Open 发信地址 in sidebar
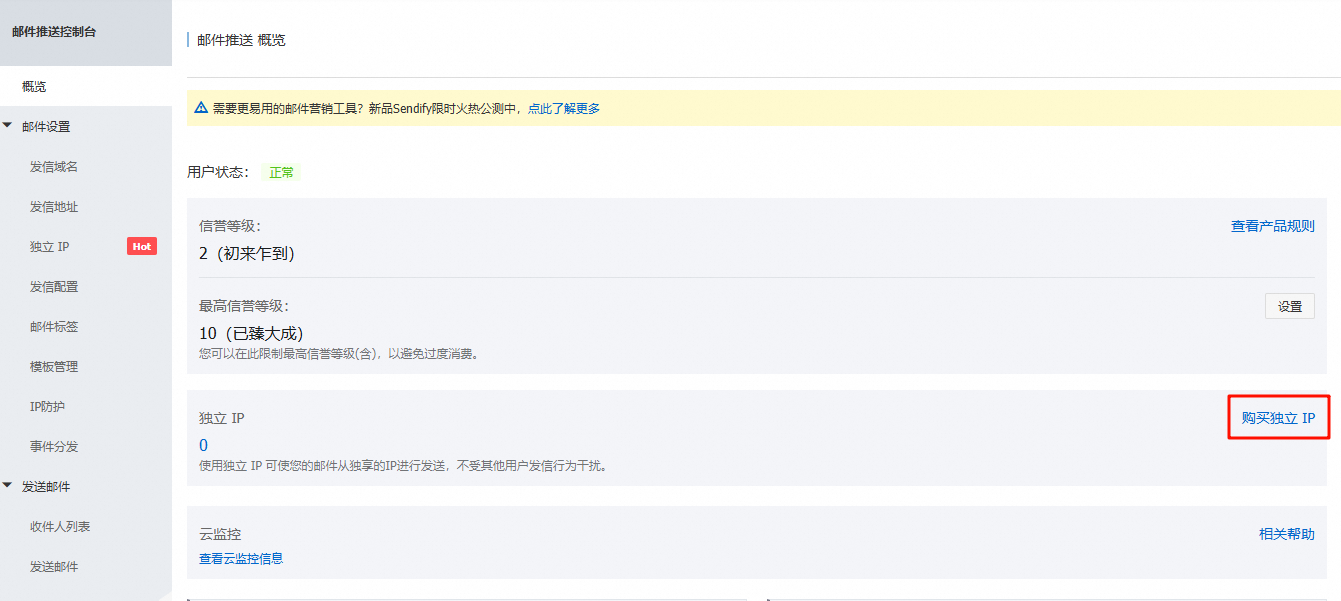This screenshot has width=1341, height=601. 54,207
